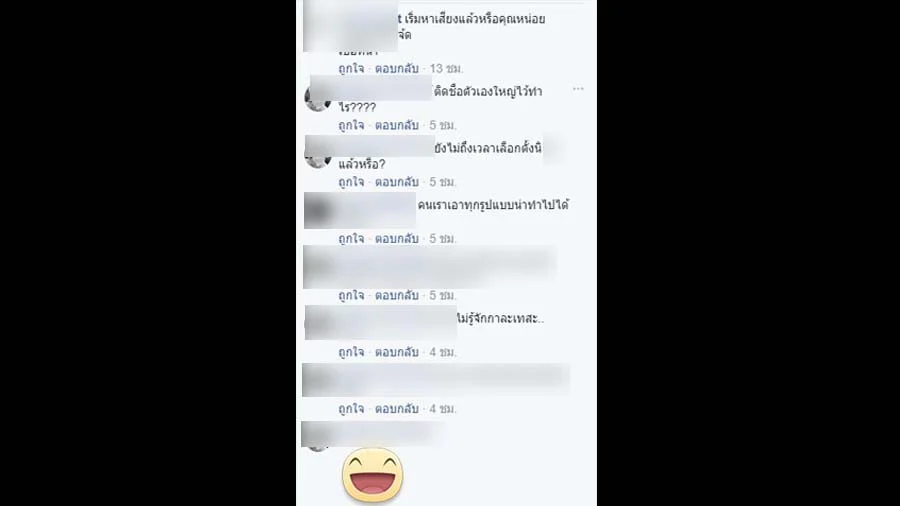Open the '13 ชม.' timestamp link
This screenshot has width=900, height=506.
tap(446, 68)
